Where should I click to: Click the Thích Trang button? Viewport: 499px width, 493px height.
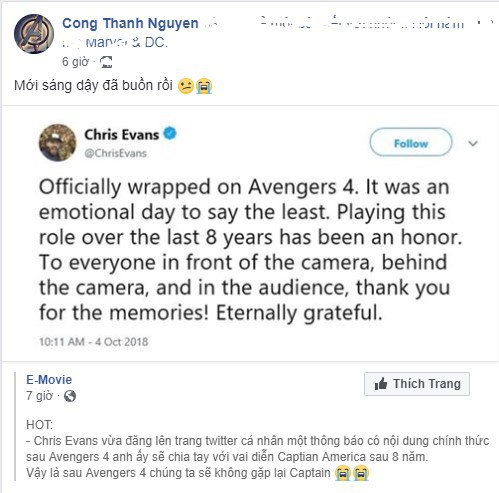click(417, 384)
